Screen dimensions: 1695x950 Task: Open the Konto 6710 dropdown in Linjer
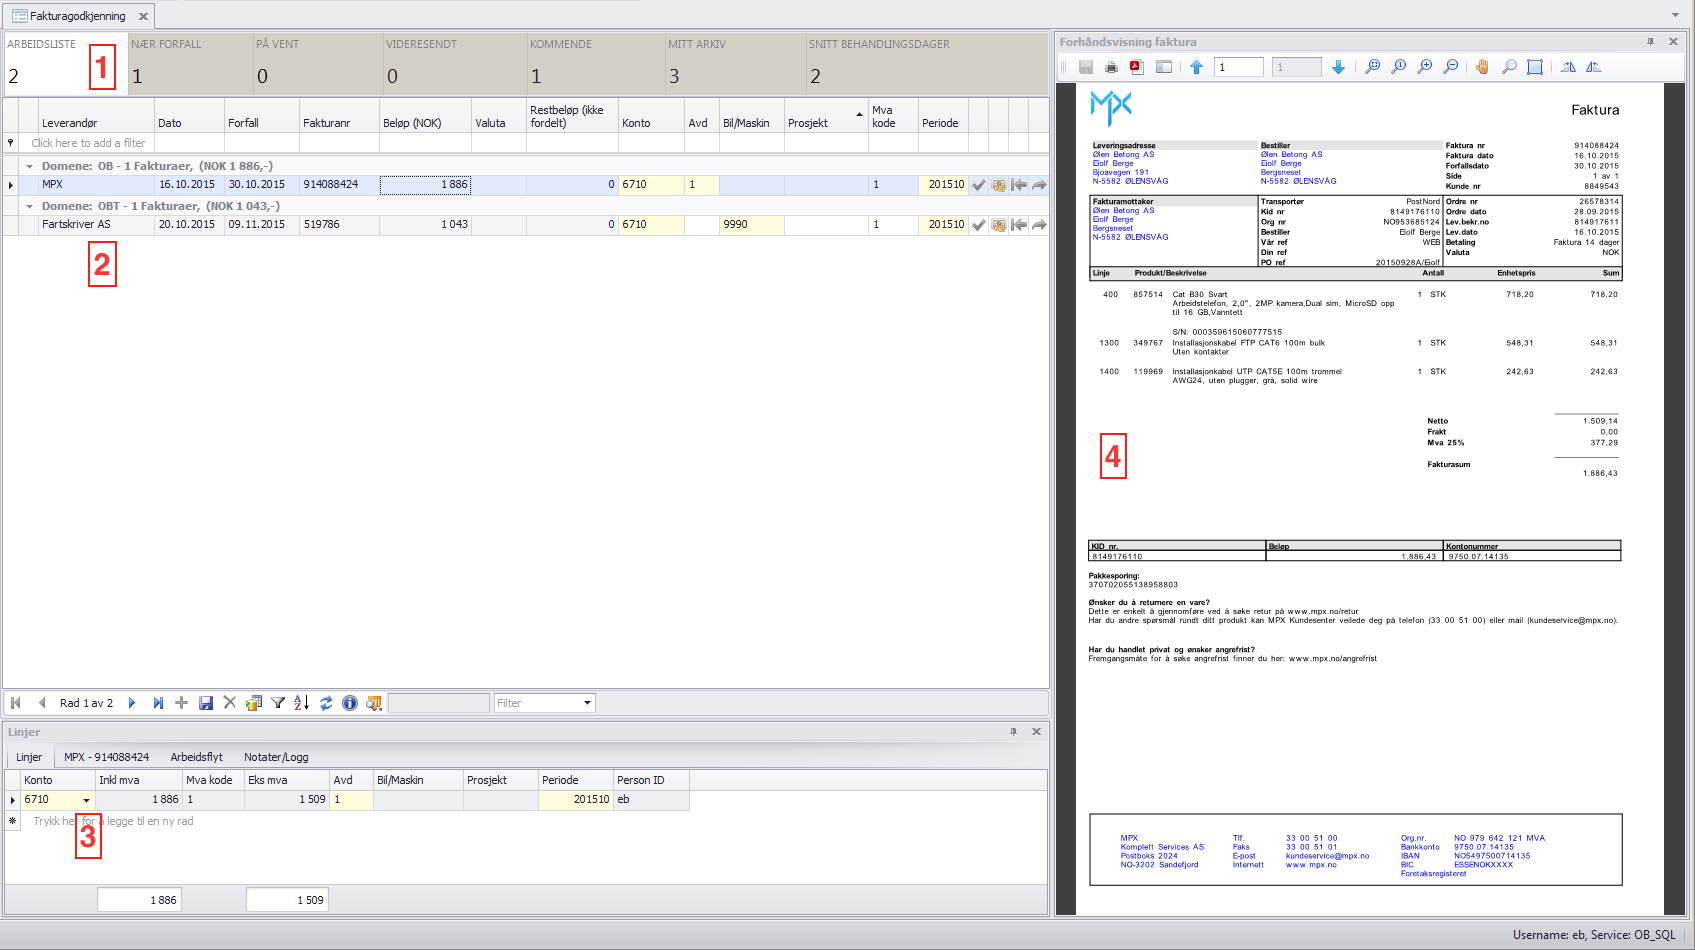[86, 800]
